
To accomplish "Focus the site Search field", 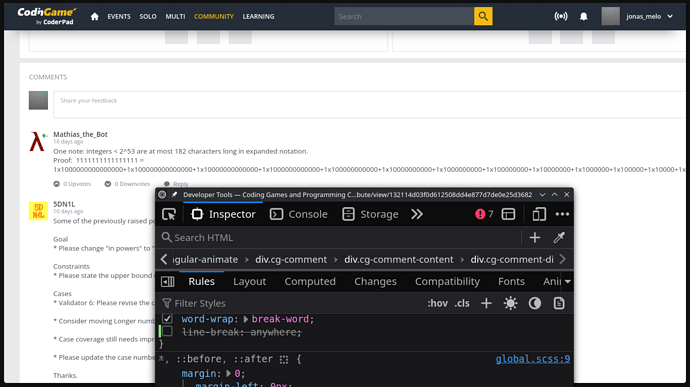I will click(404, 16).
